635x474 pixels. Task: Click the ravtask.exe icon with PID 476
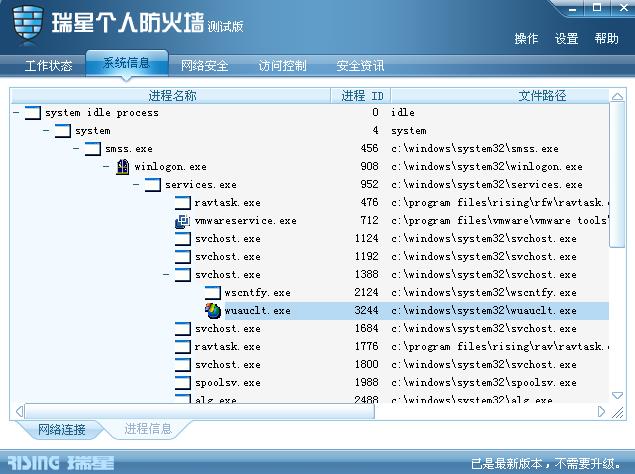click(x=183, y=203)
